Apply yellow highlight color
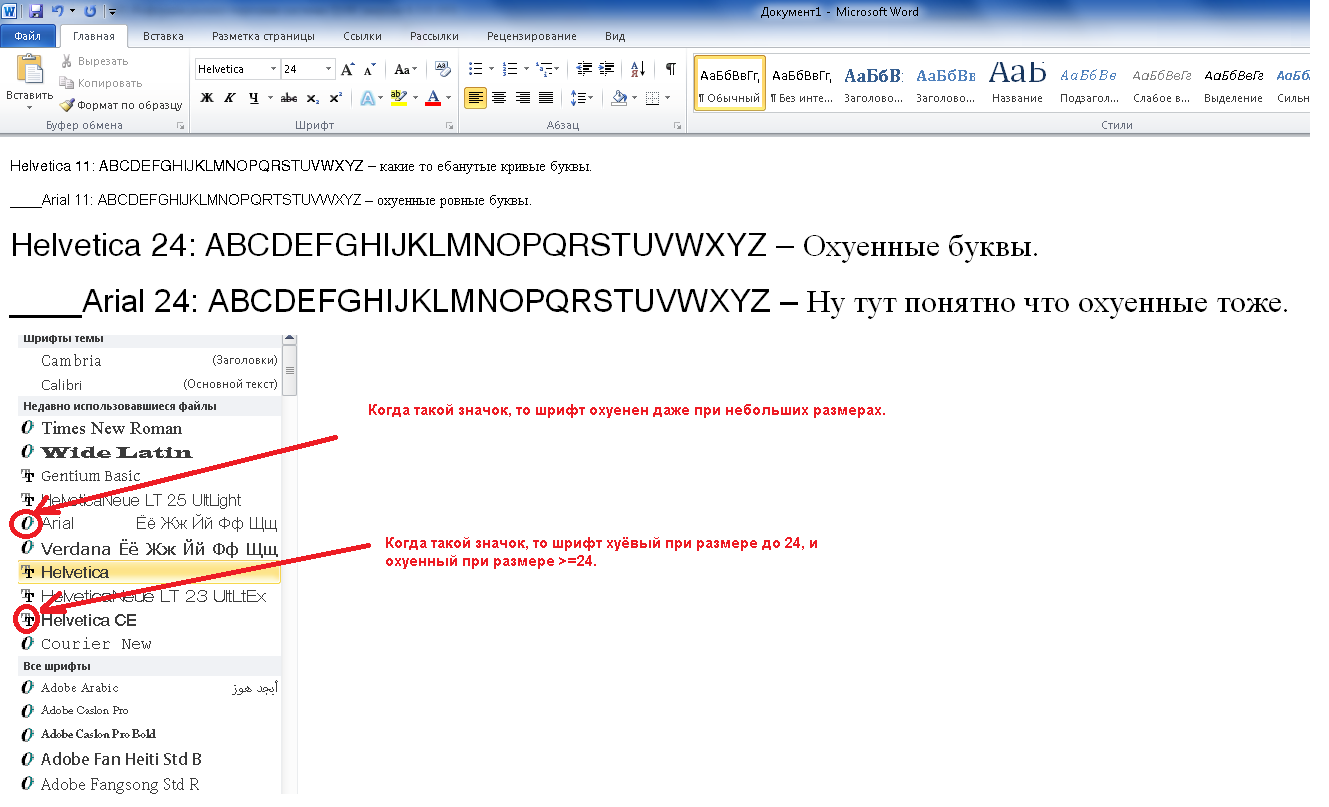Screen dimensions: 1329x807 (x=398, y=98)
